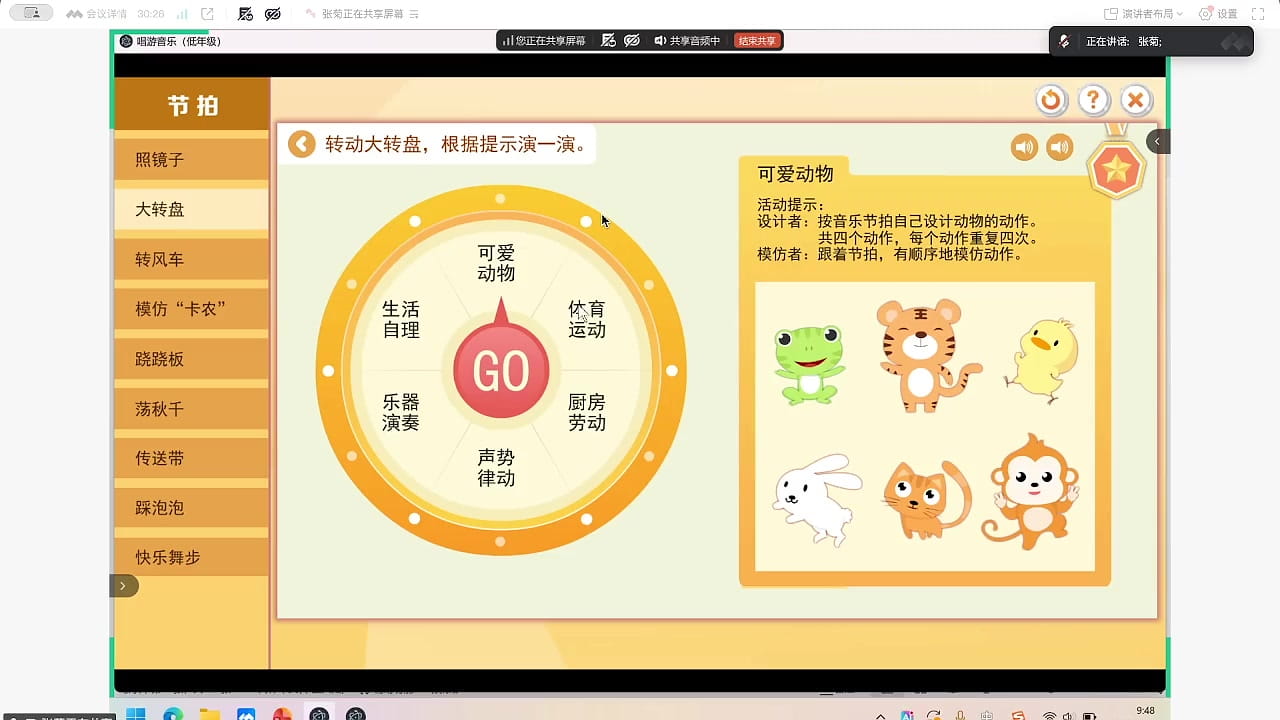Screen dimensions: 1280x720
Task: Click the yellow chick picture
Action: pyautogui.click(x=1042, y=360)
